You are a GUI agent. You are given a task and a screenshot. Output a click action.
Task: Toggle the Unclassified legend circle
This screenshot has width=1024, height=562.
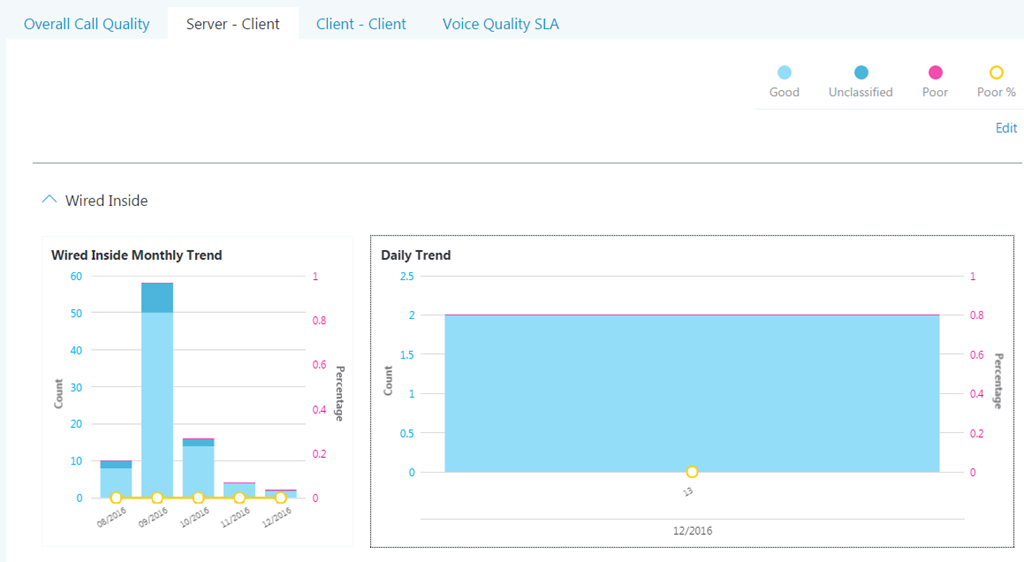pyautogui.click(x=860, y=72)
